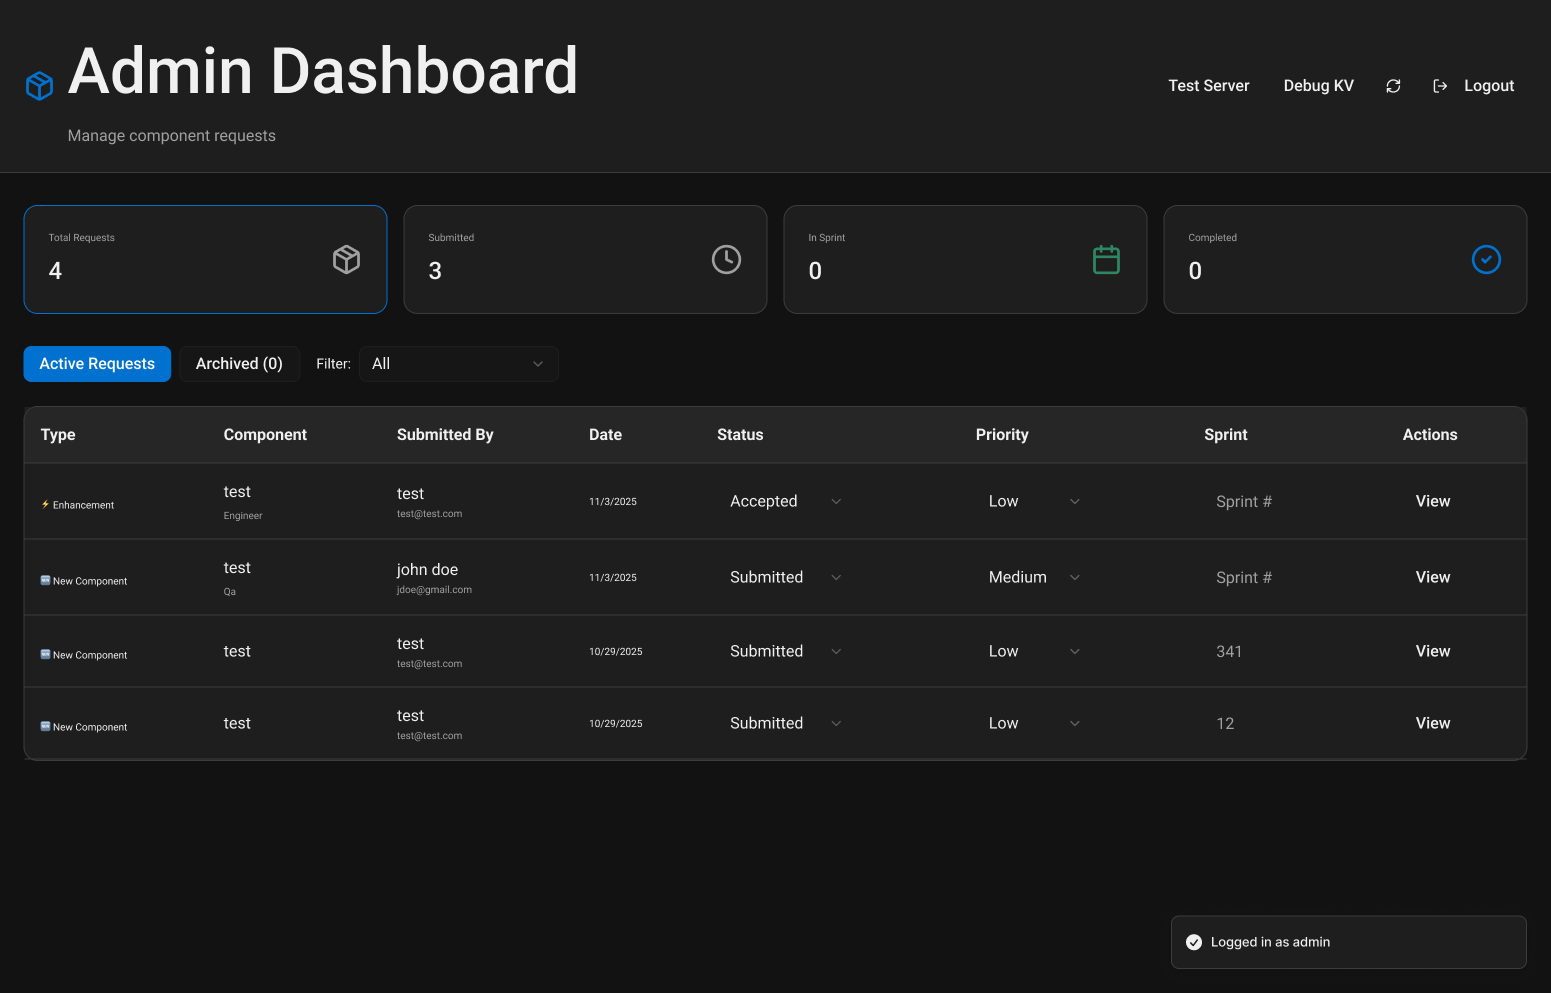This screenshot has width=1551, height=993.
Task: Click the package icon on Total Requests card
Action: point(346,259)
